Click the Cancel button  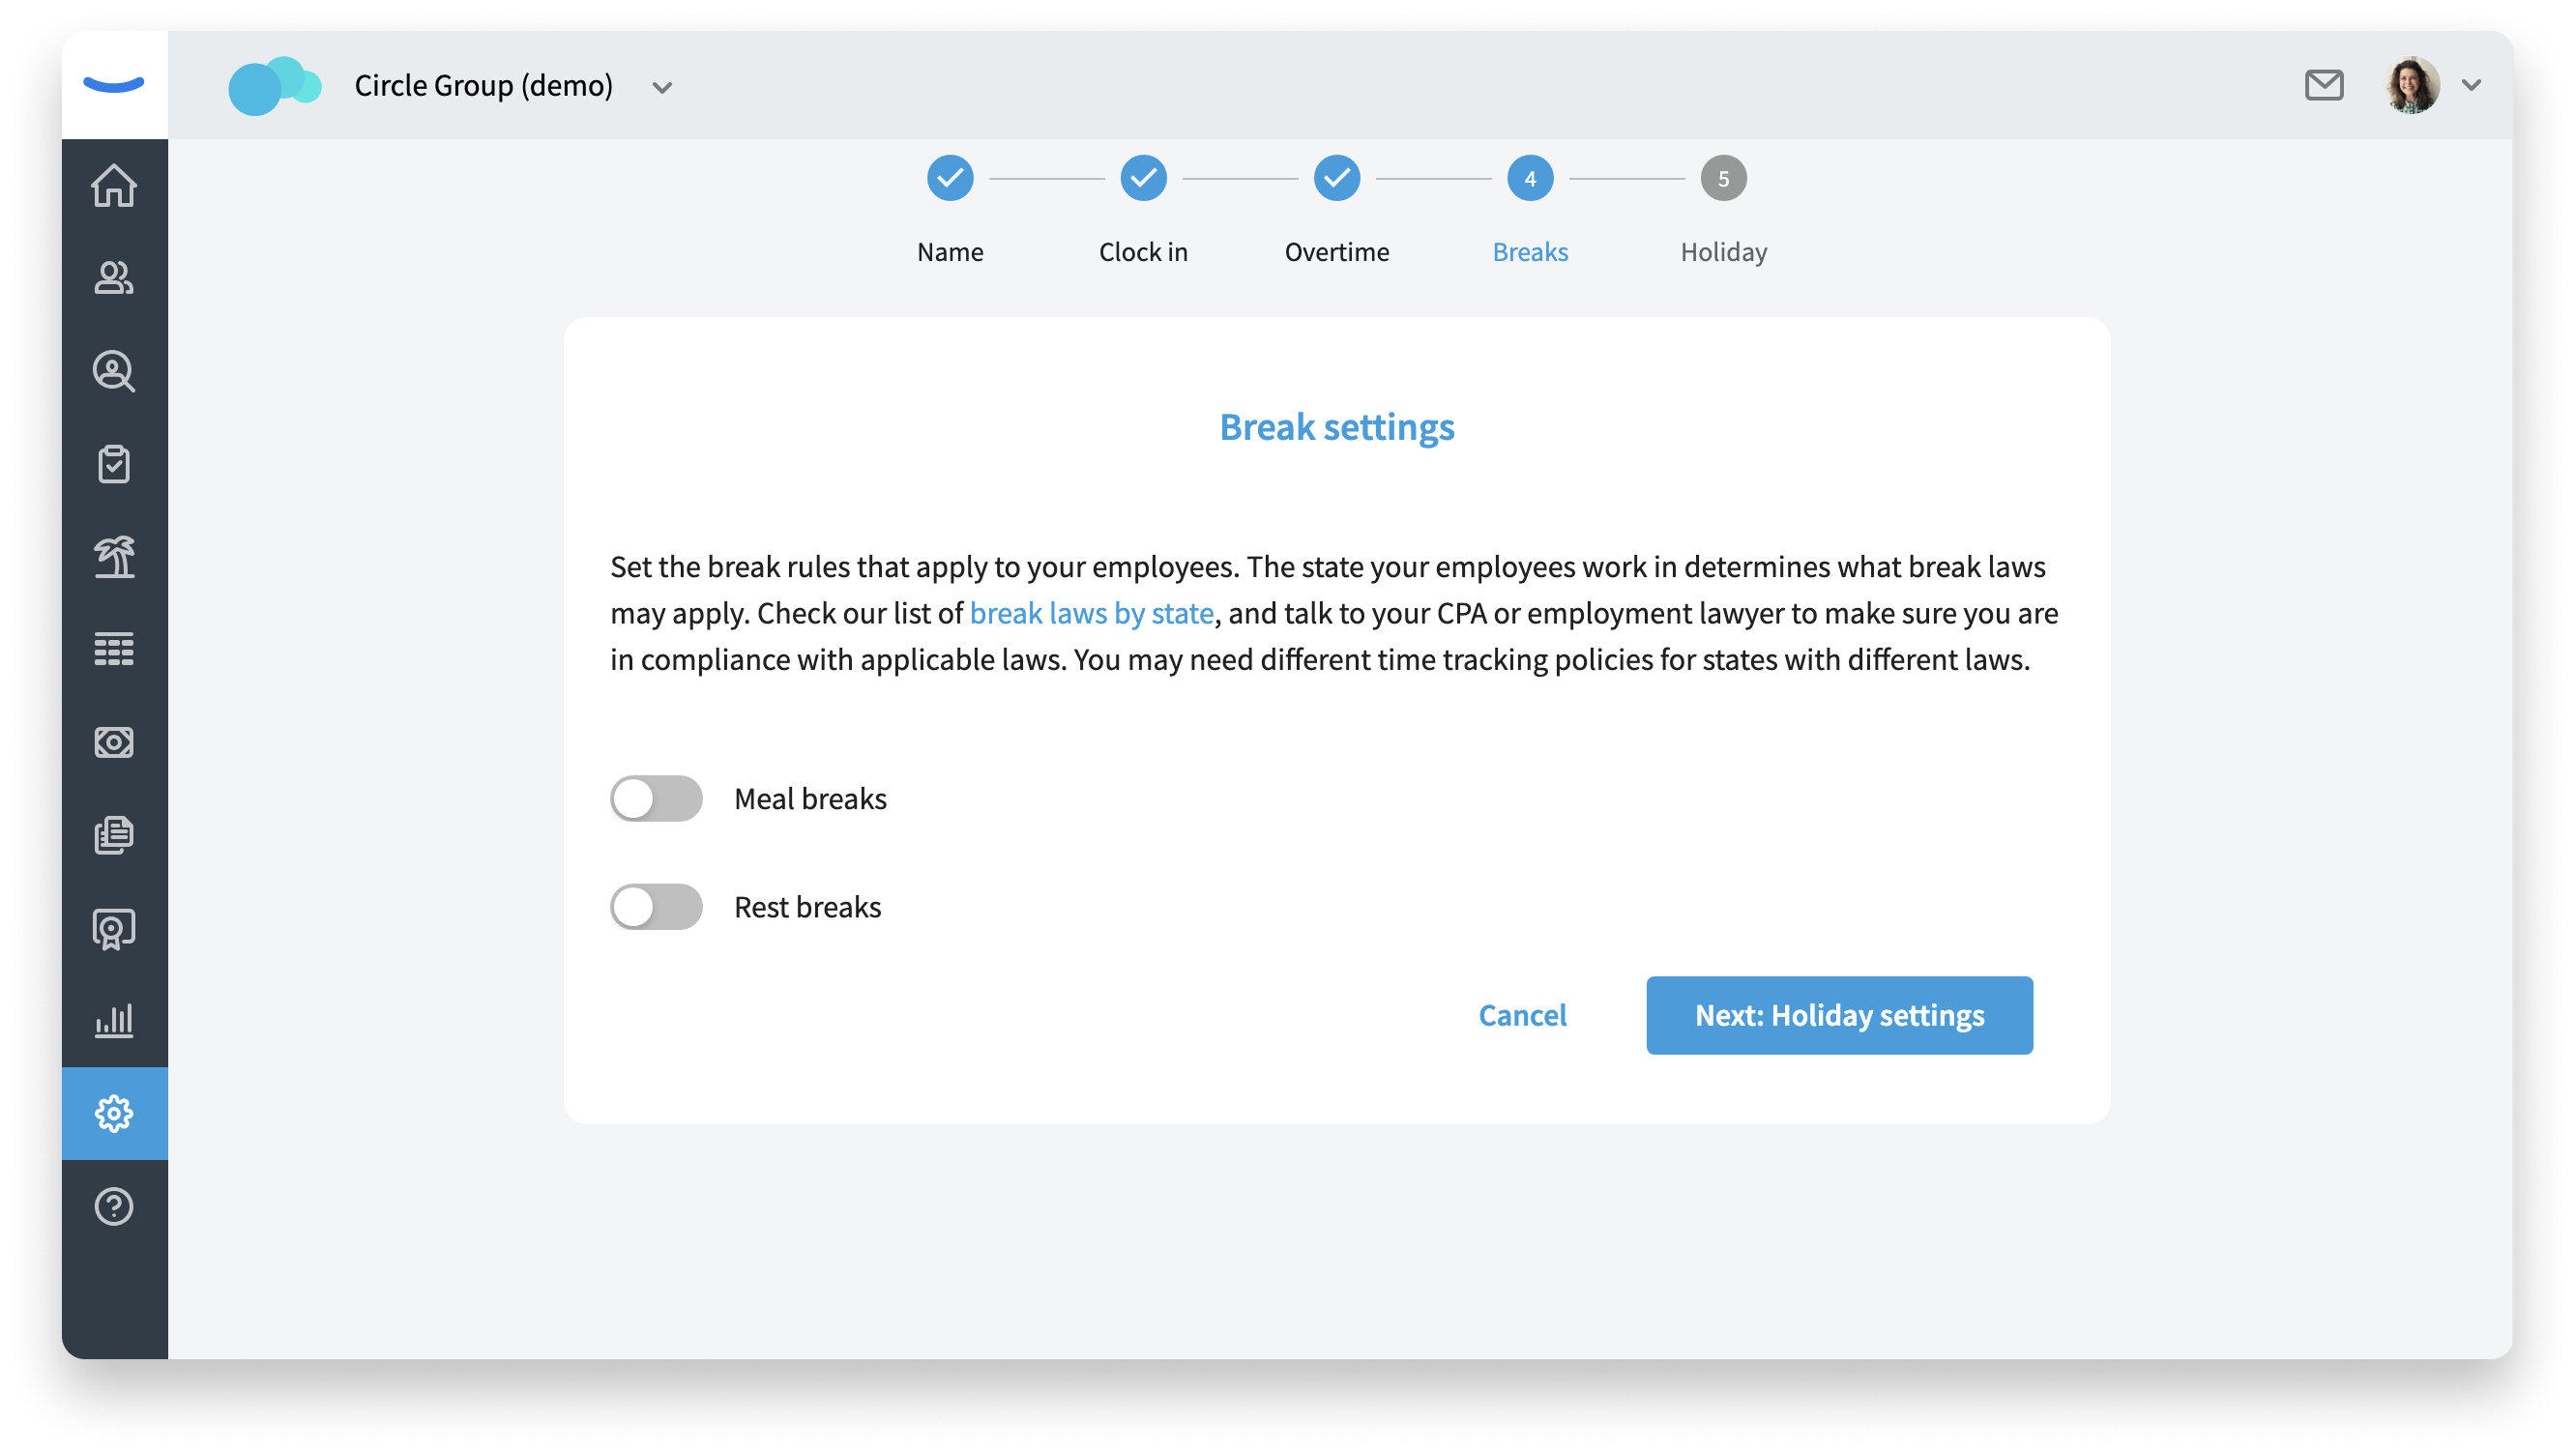(1522, 1015)
